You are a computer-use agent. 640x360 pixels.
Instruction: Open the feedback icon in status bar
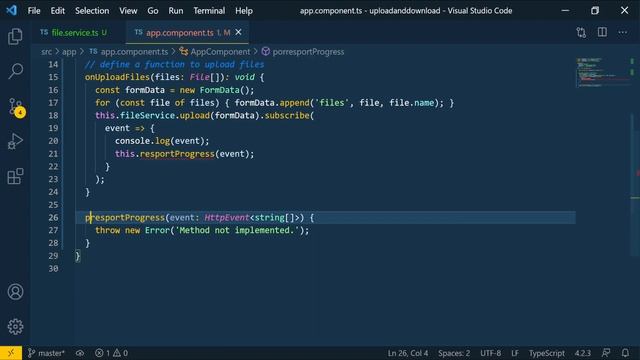[x=606, y=353]
